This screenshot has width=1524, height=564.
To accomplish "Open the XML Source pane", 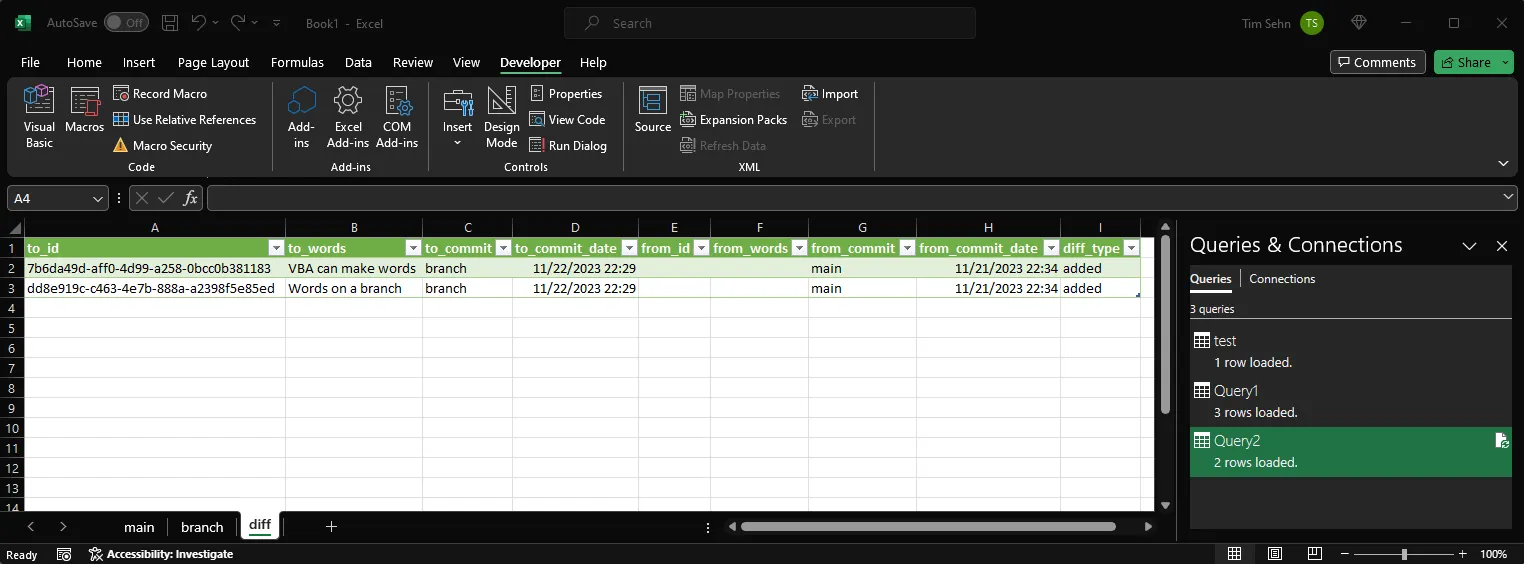I will click(x=652, y=110).
